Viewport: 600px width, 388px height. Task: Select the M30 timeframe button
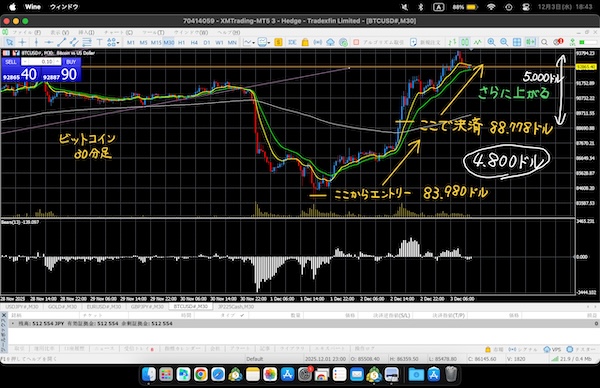coord(169,42)
